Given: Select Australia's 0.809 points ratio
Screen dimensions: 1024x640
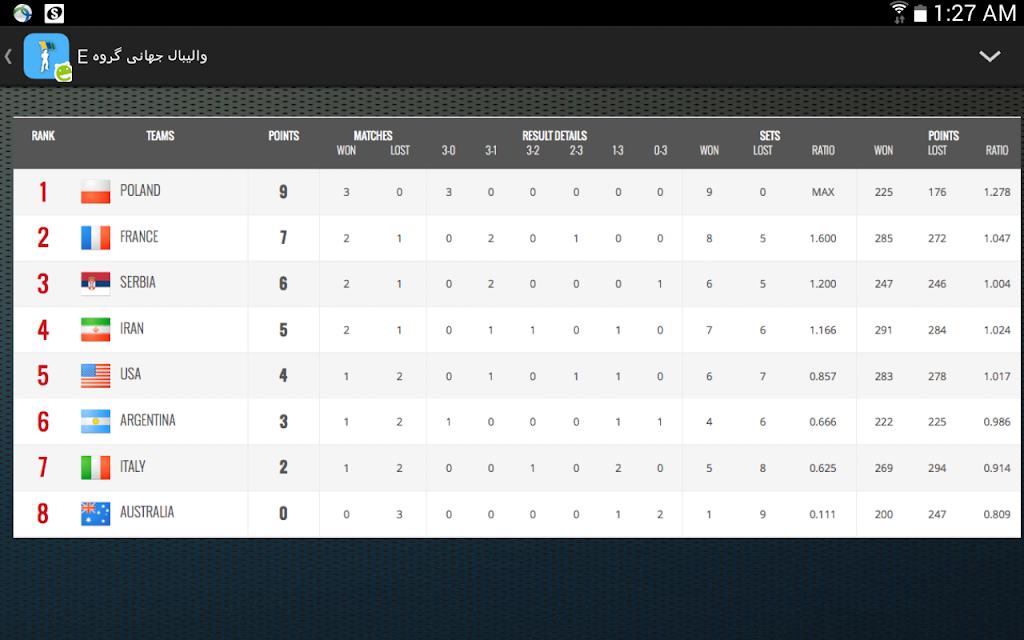Looking at the screenshot, I should tap(997, 515).
